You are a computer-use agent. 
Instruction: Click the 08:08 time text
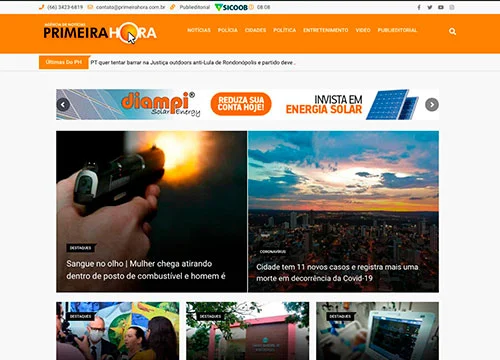263,7
